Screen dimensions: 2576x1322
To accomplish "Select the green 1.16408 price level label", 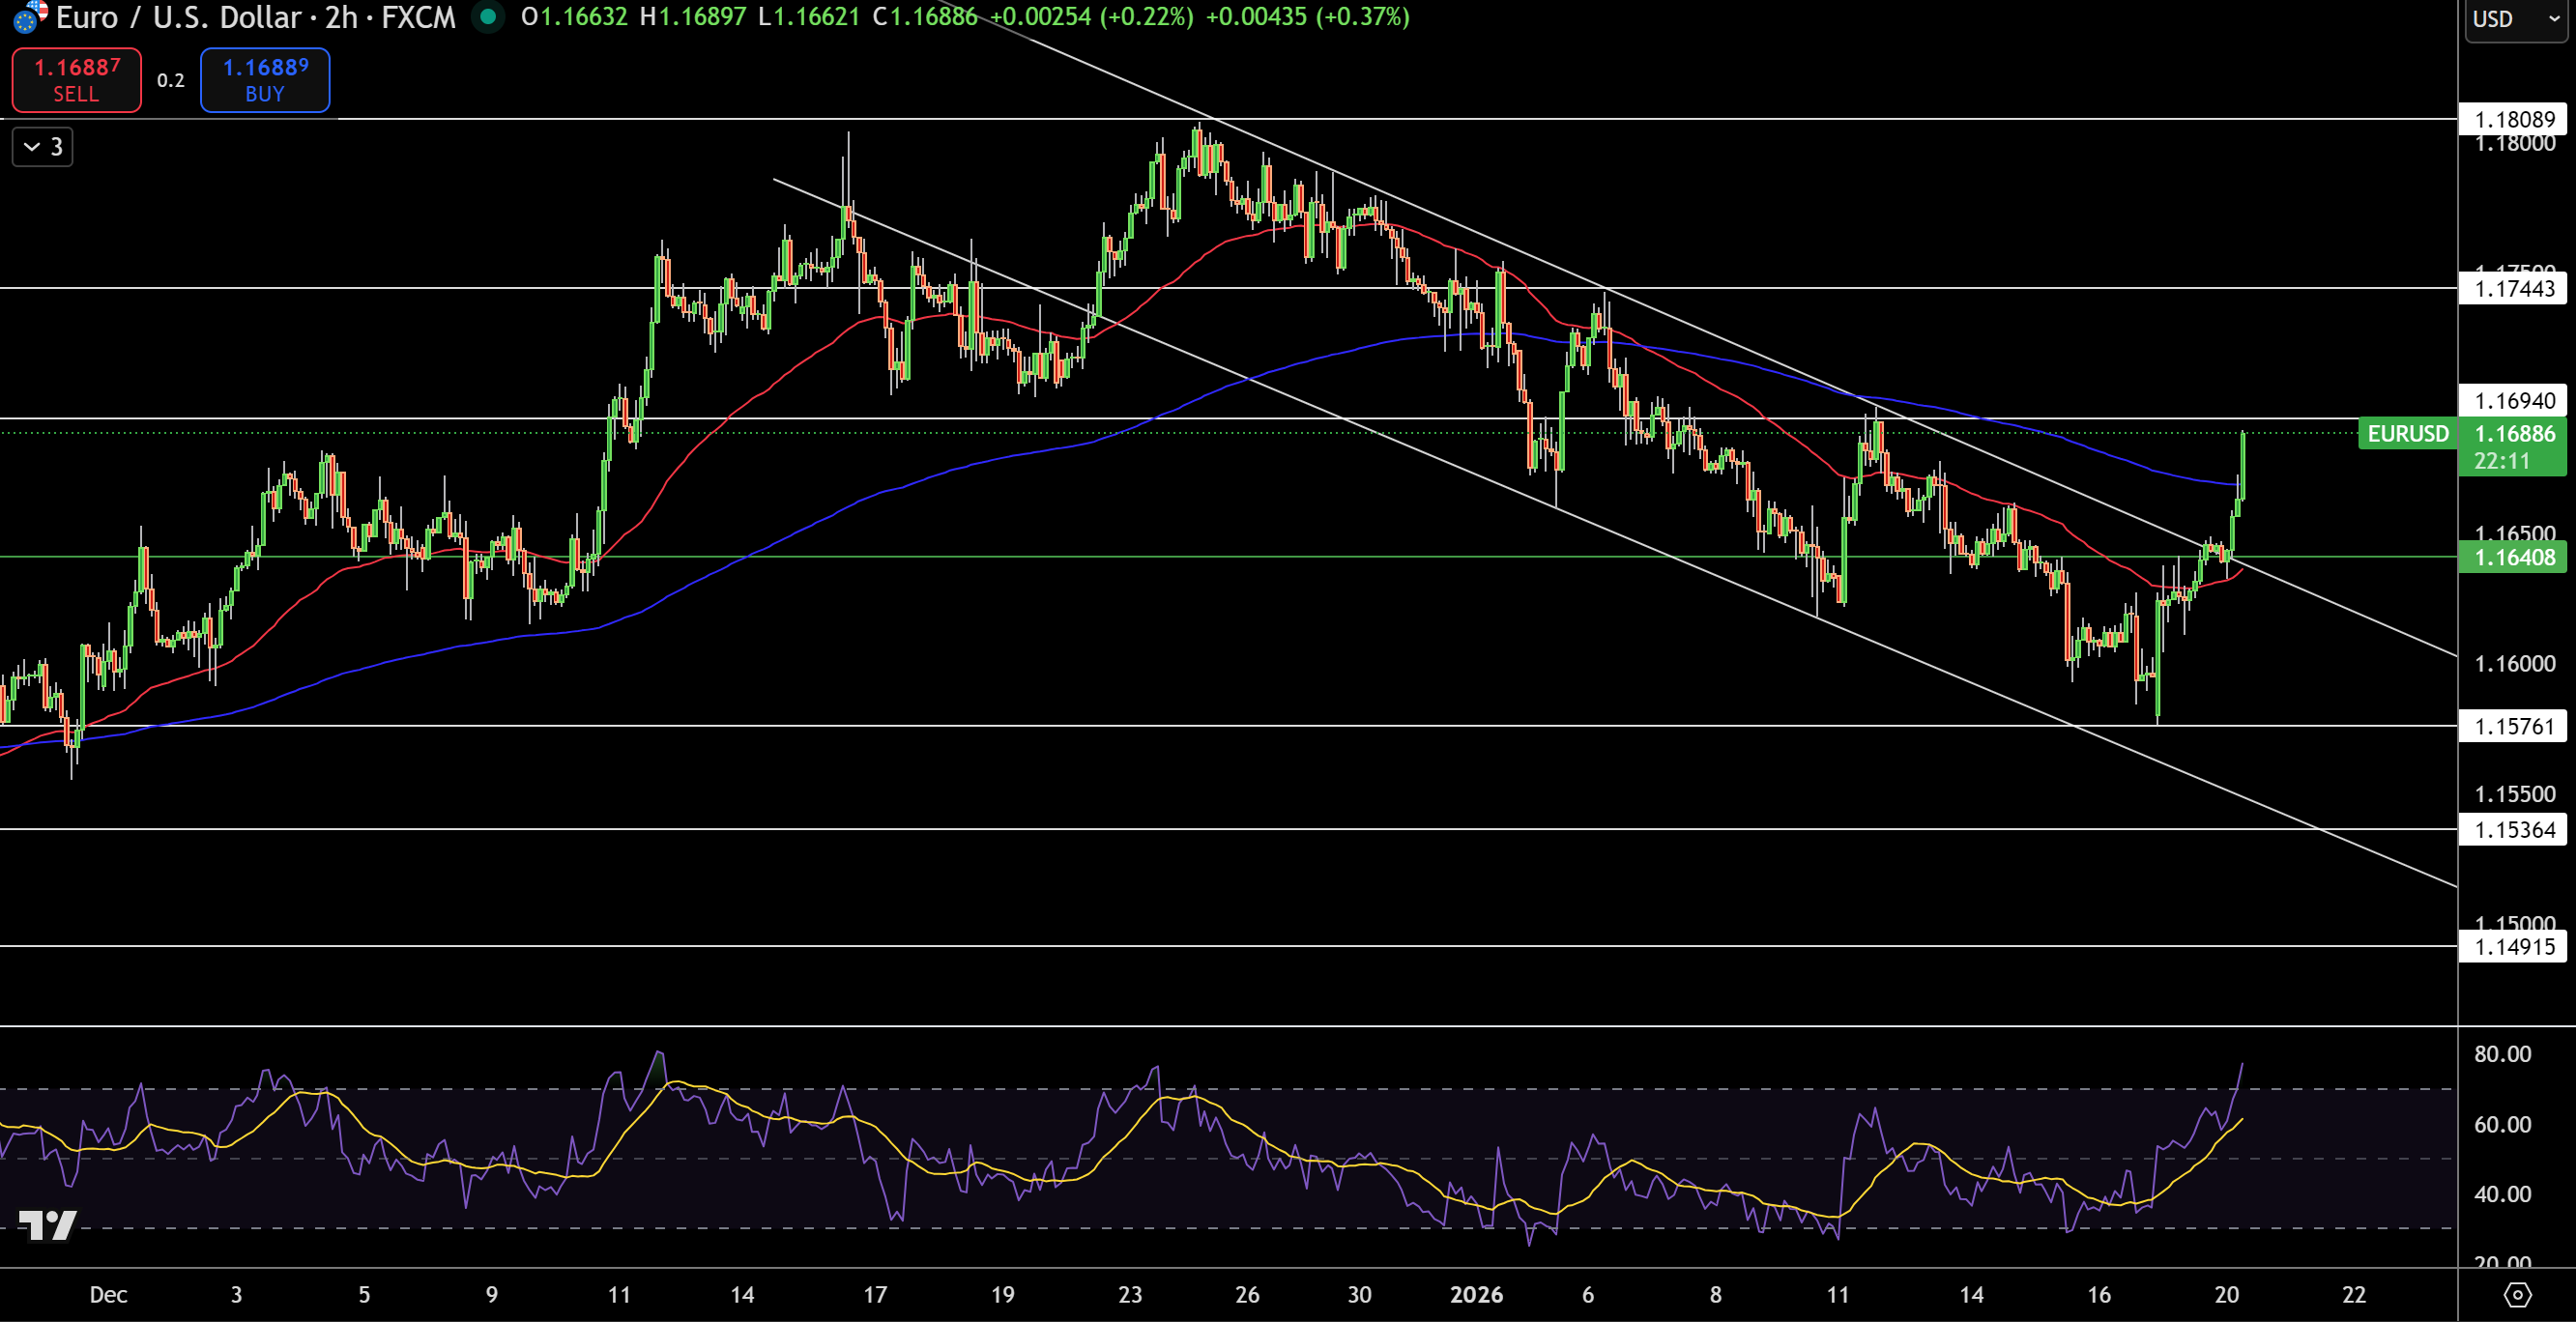I will 2513,557.
